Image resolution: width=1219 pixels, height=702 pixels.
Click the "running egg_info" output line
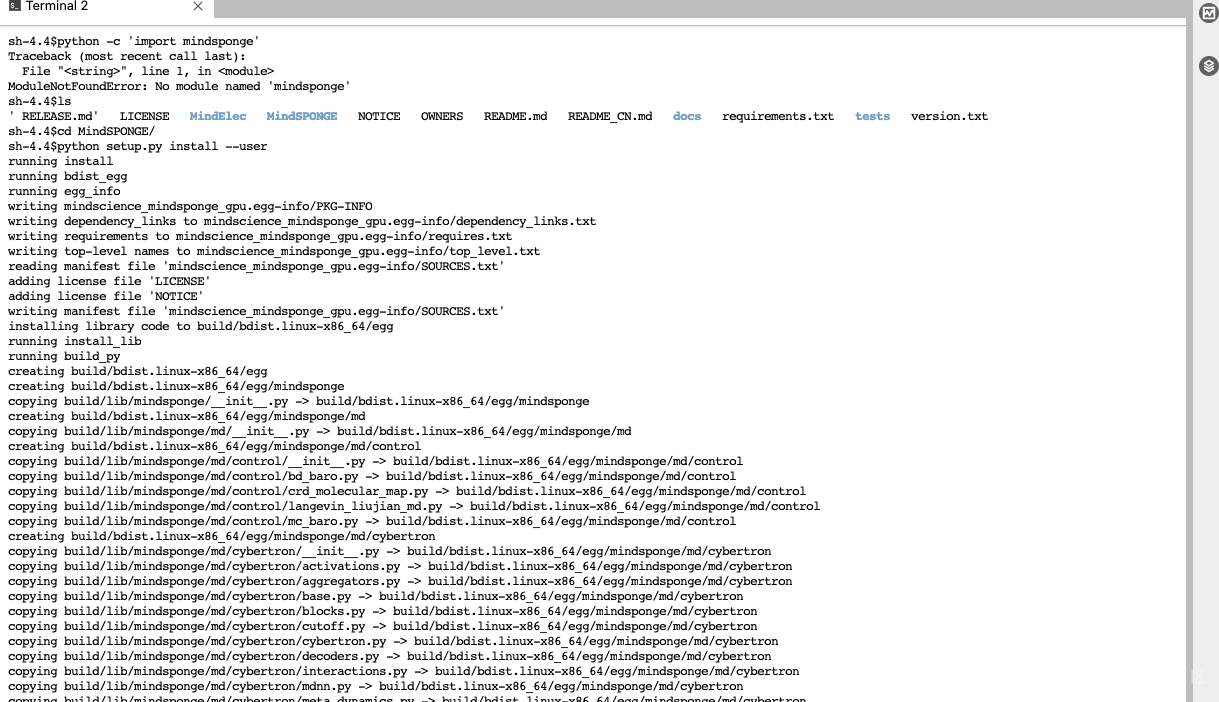click(64, 191)
